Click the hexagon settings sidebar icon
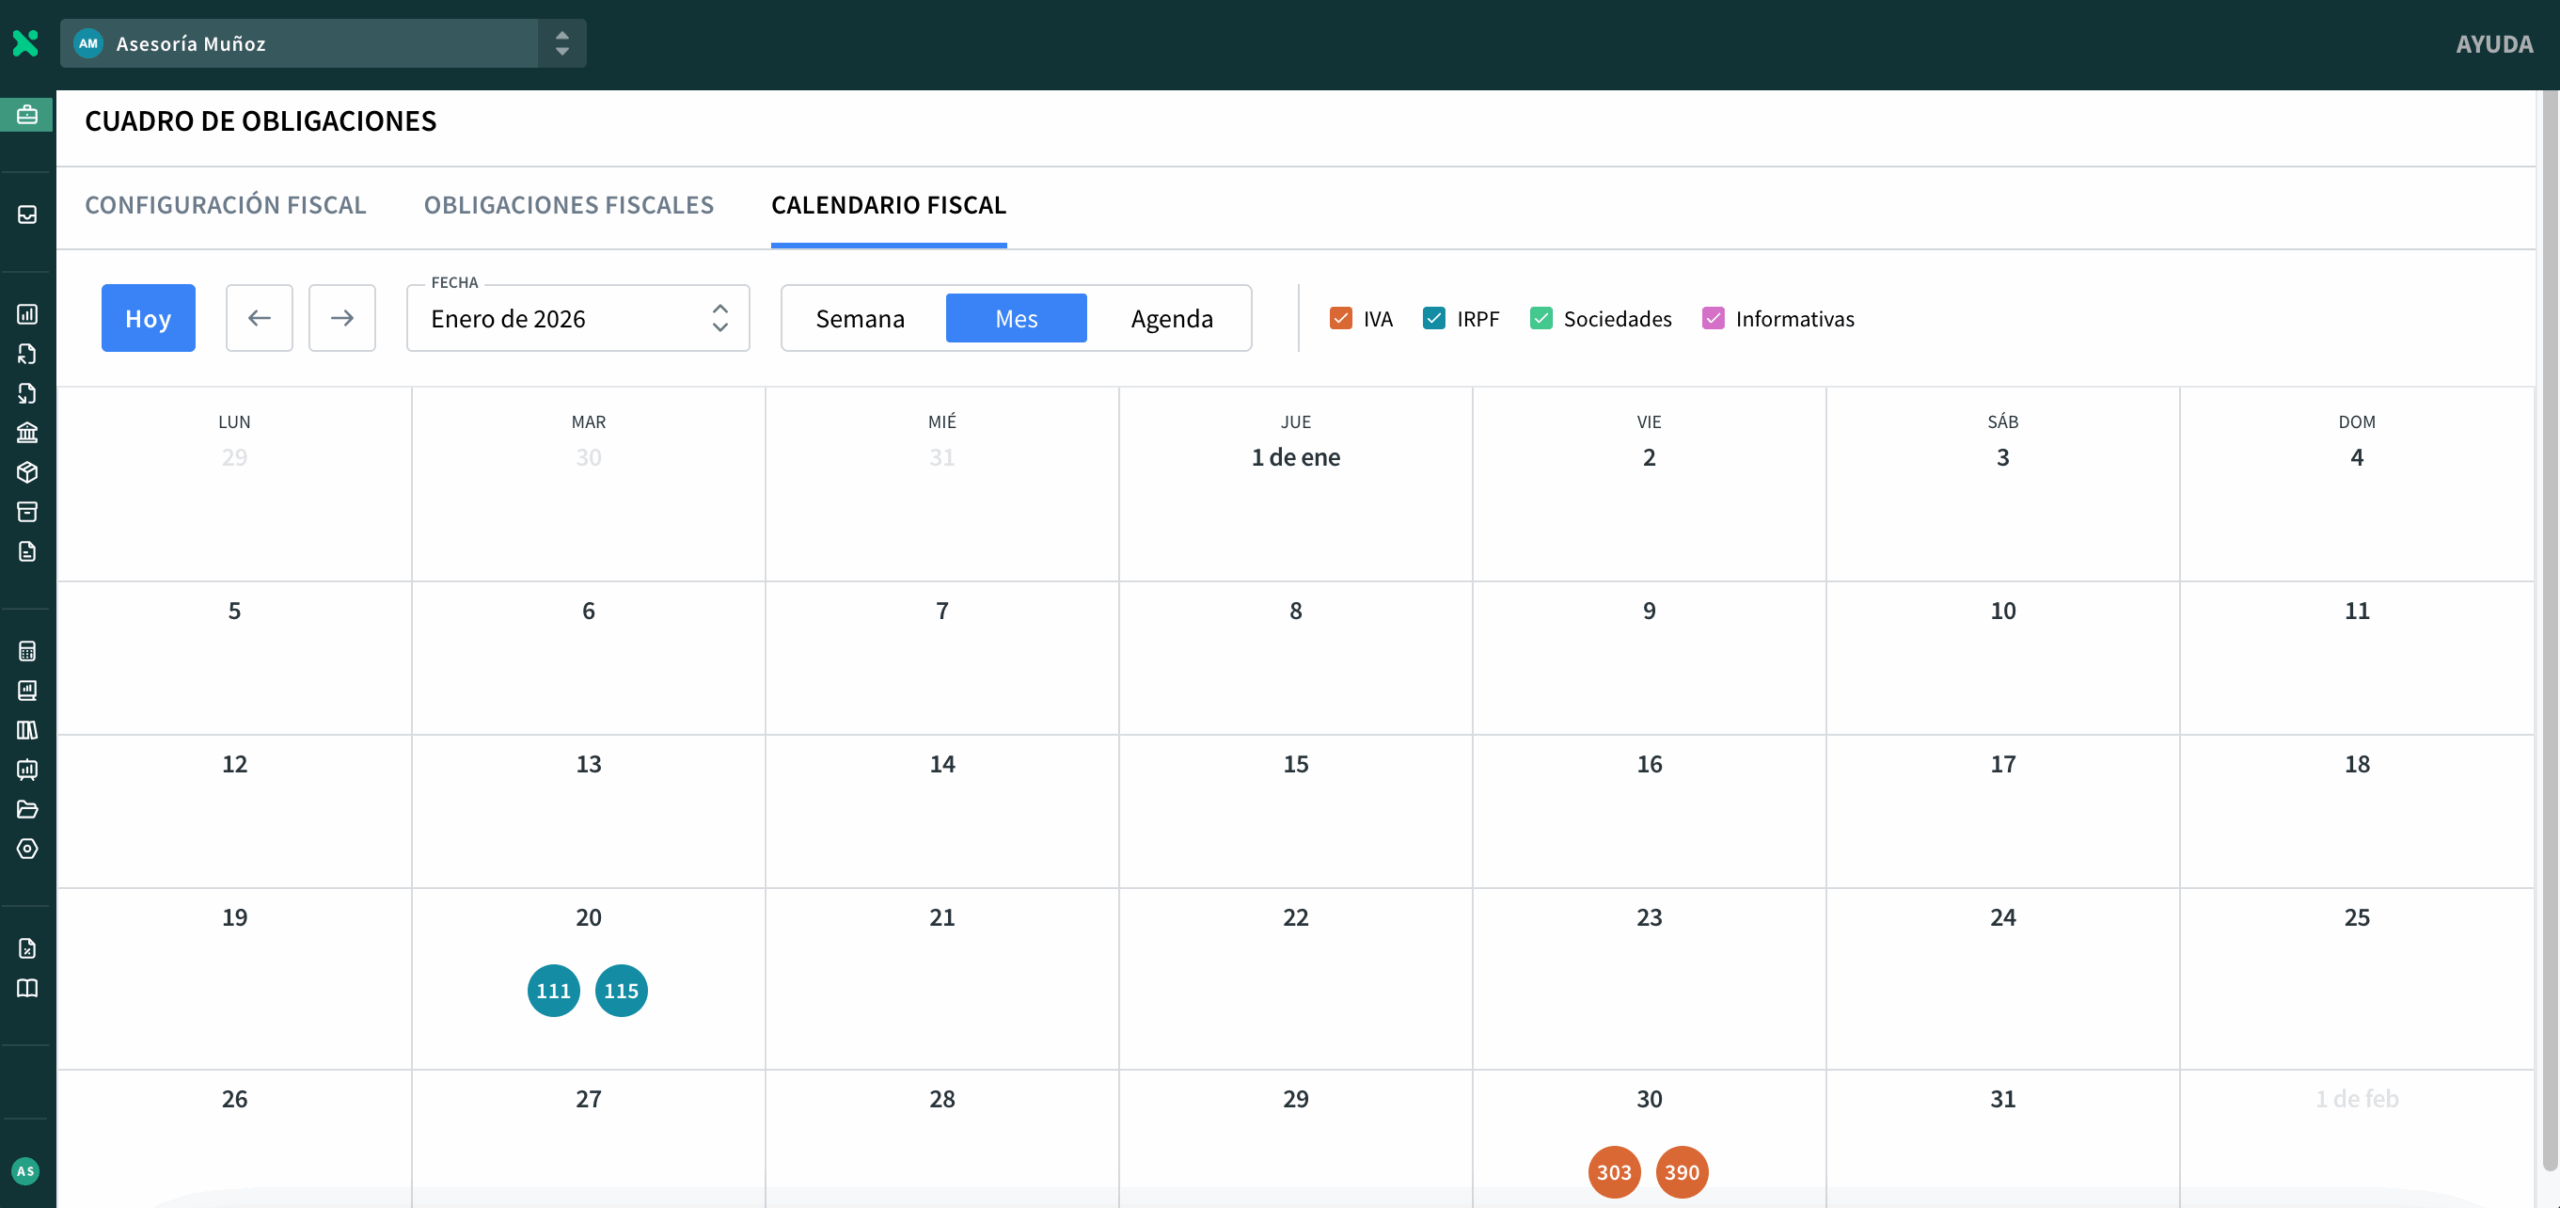The height and width of the screenshot is (1208, 2560). coord(27,849)
